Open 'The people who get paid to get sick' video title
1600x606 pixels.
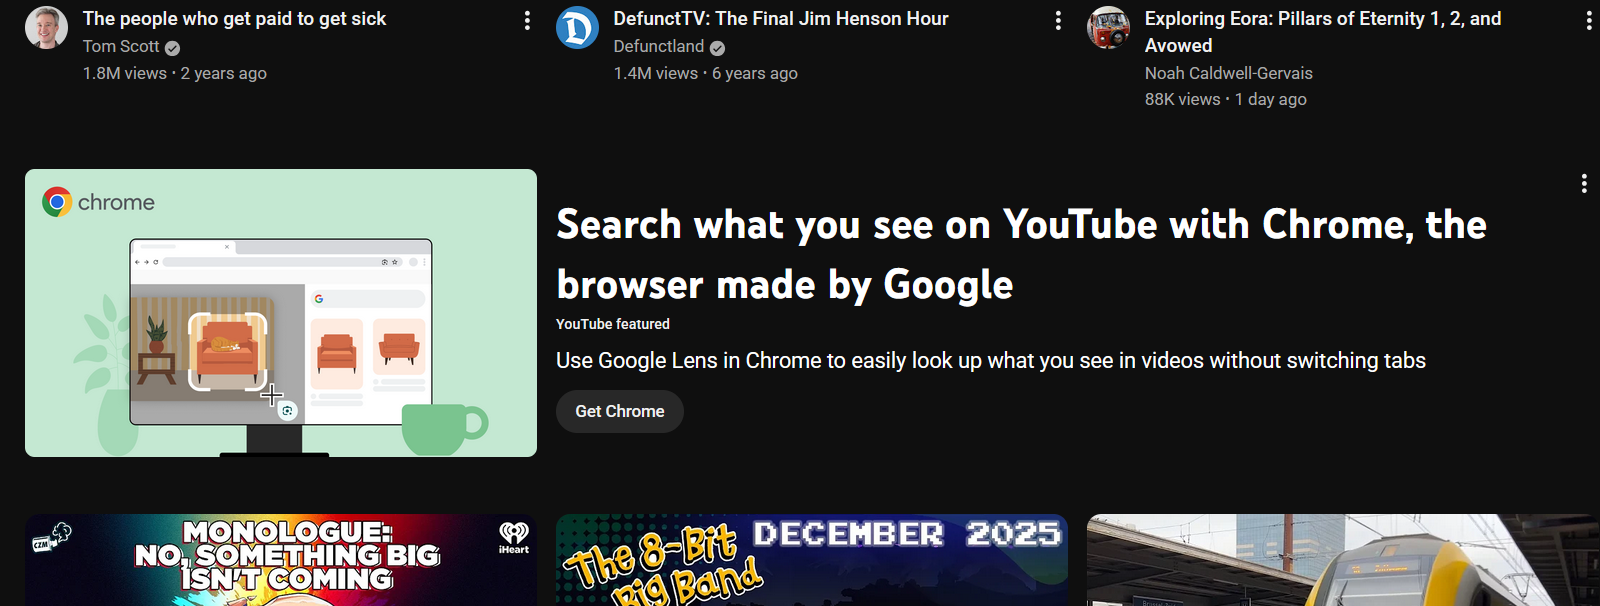click(x=234, y=19)
